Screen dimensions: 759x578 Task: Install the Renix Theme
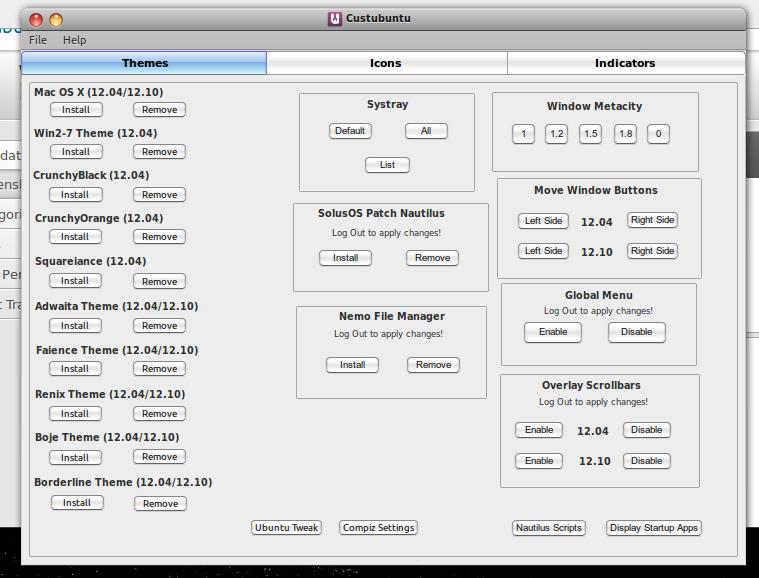click(x=75, y=414)
